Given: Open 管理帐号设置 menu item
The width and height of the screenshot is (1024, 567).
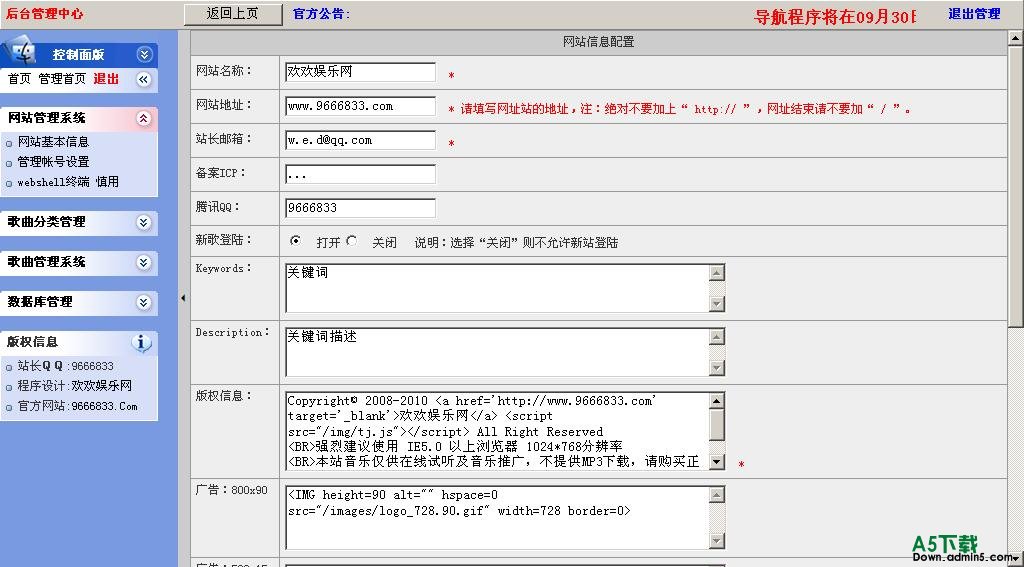Looking at the screenshot, I should [54, 162].
